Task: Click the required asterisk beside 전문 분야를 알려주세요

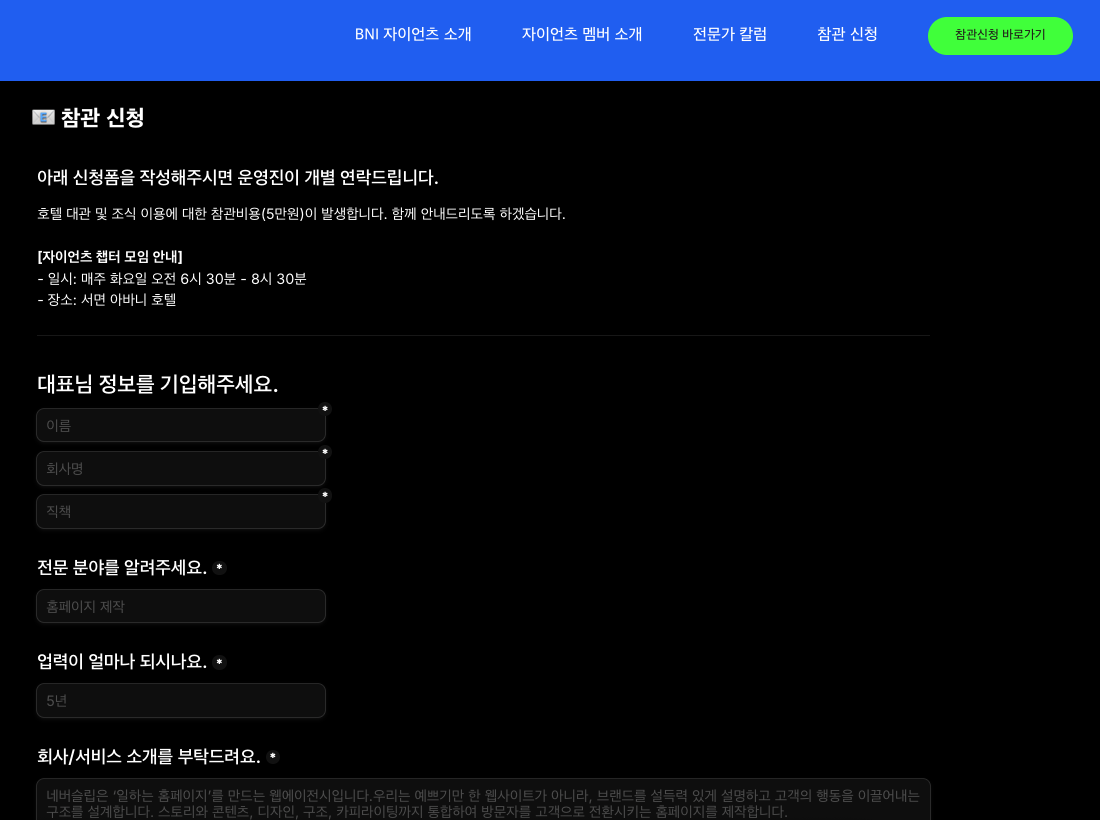Action: pyautogui.click(x=219, y=568)
